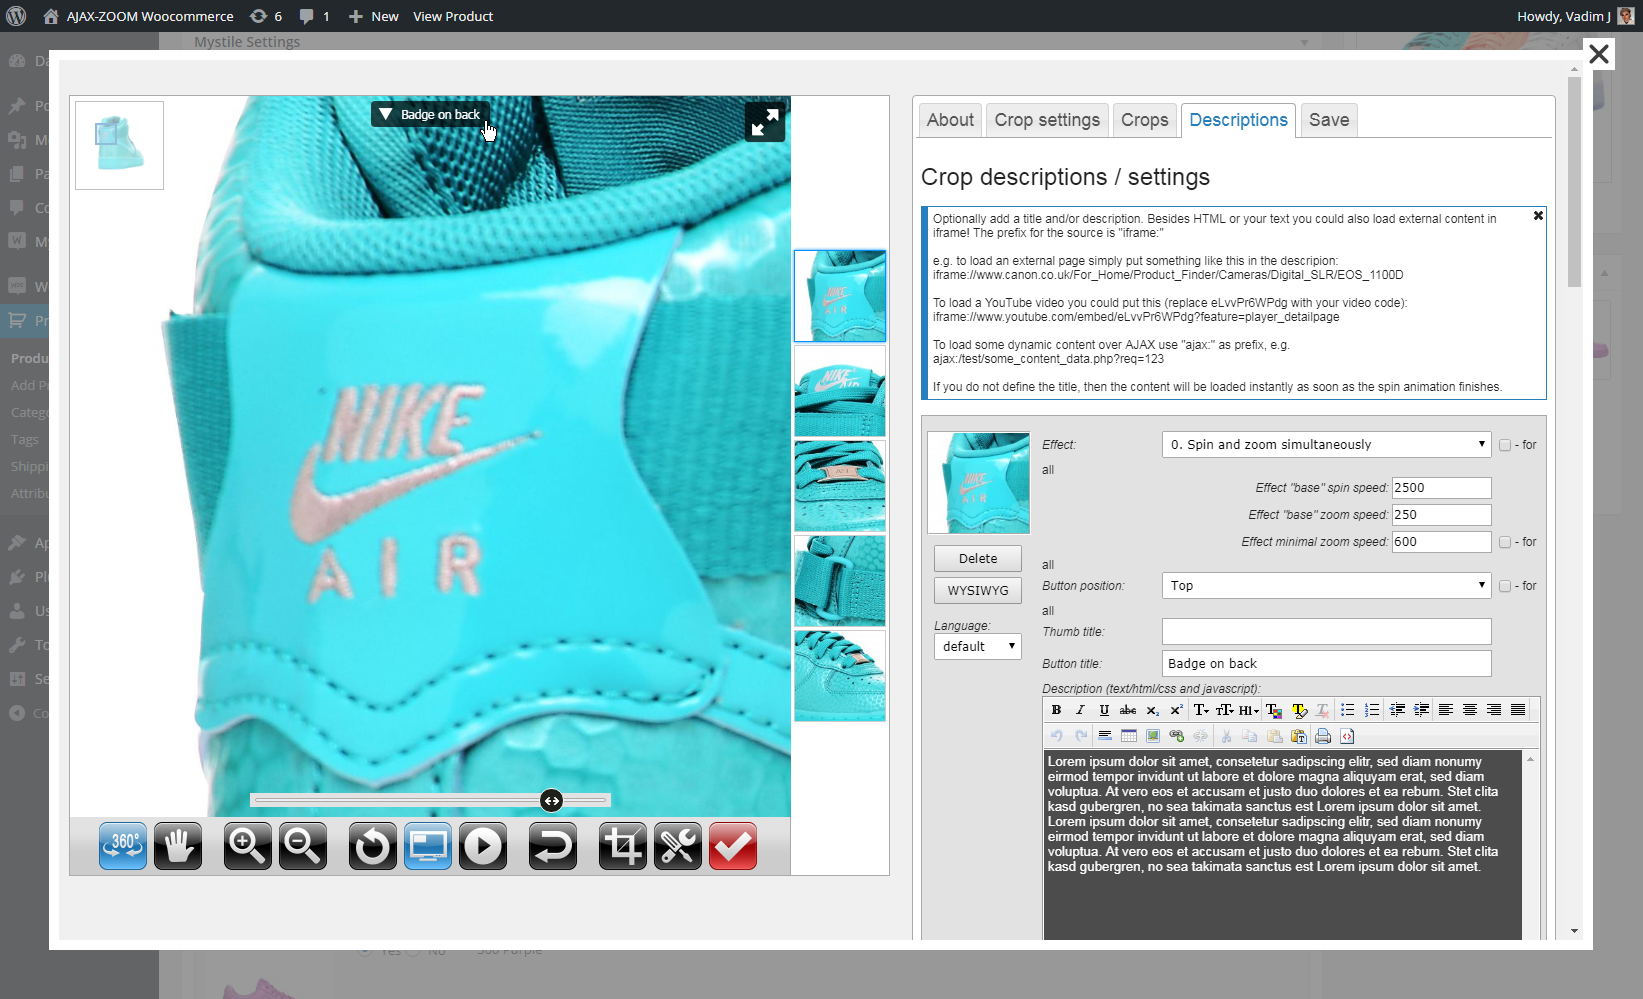Focus the spin speed field showing 2500
1643x999 pixels.
click(x=1441, y=488)
